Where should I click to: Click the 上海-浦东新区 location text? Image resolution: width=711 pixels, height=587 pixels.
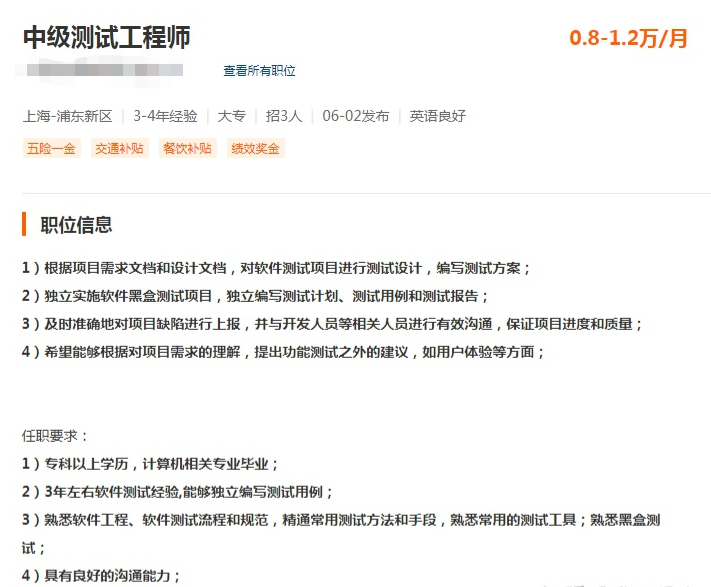68,116
